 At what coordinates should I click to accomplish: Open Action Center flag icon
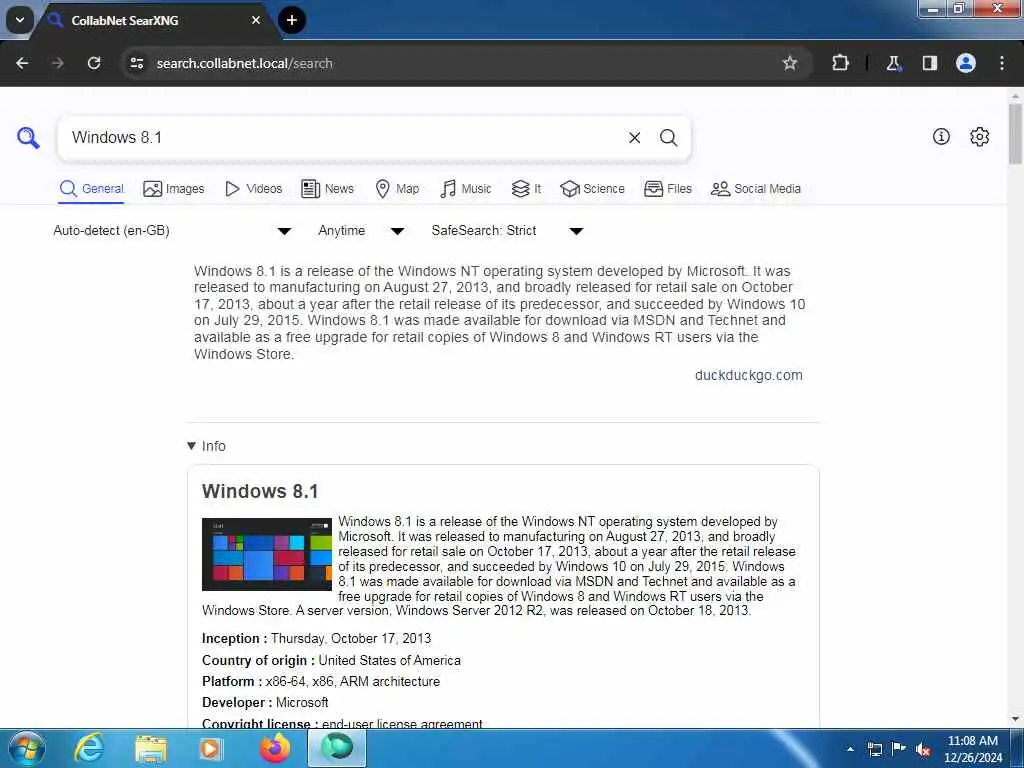[899, 749]
